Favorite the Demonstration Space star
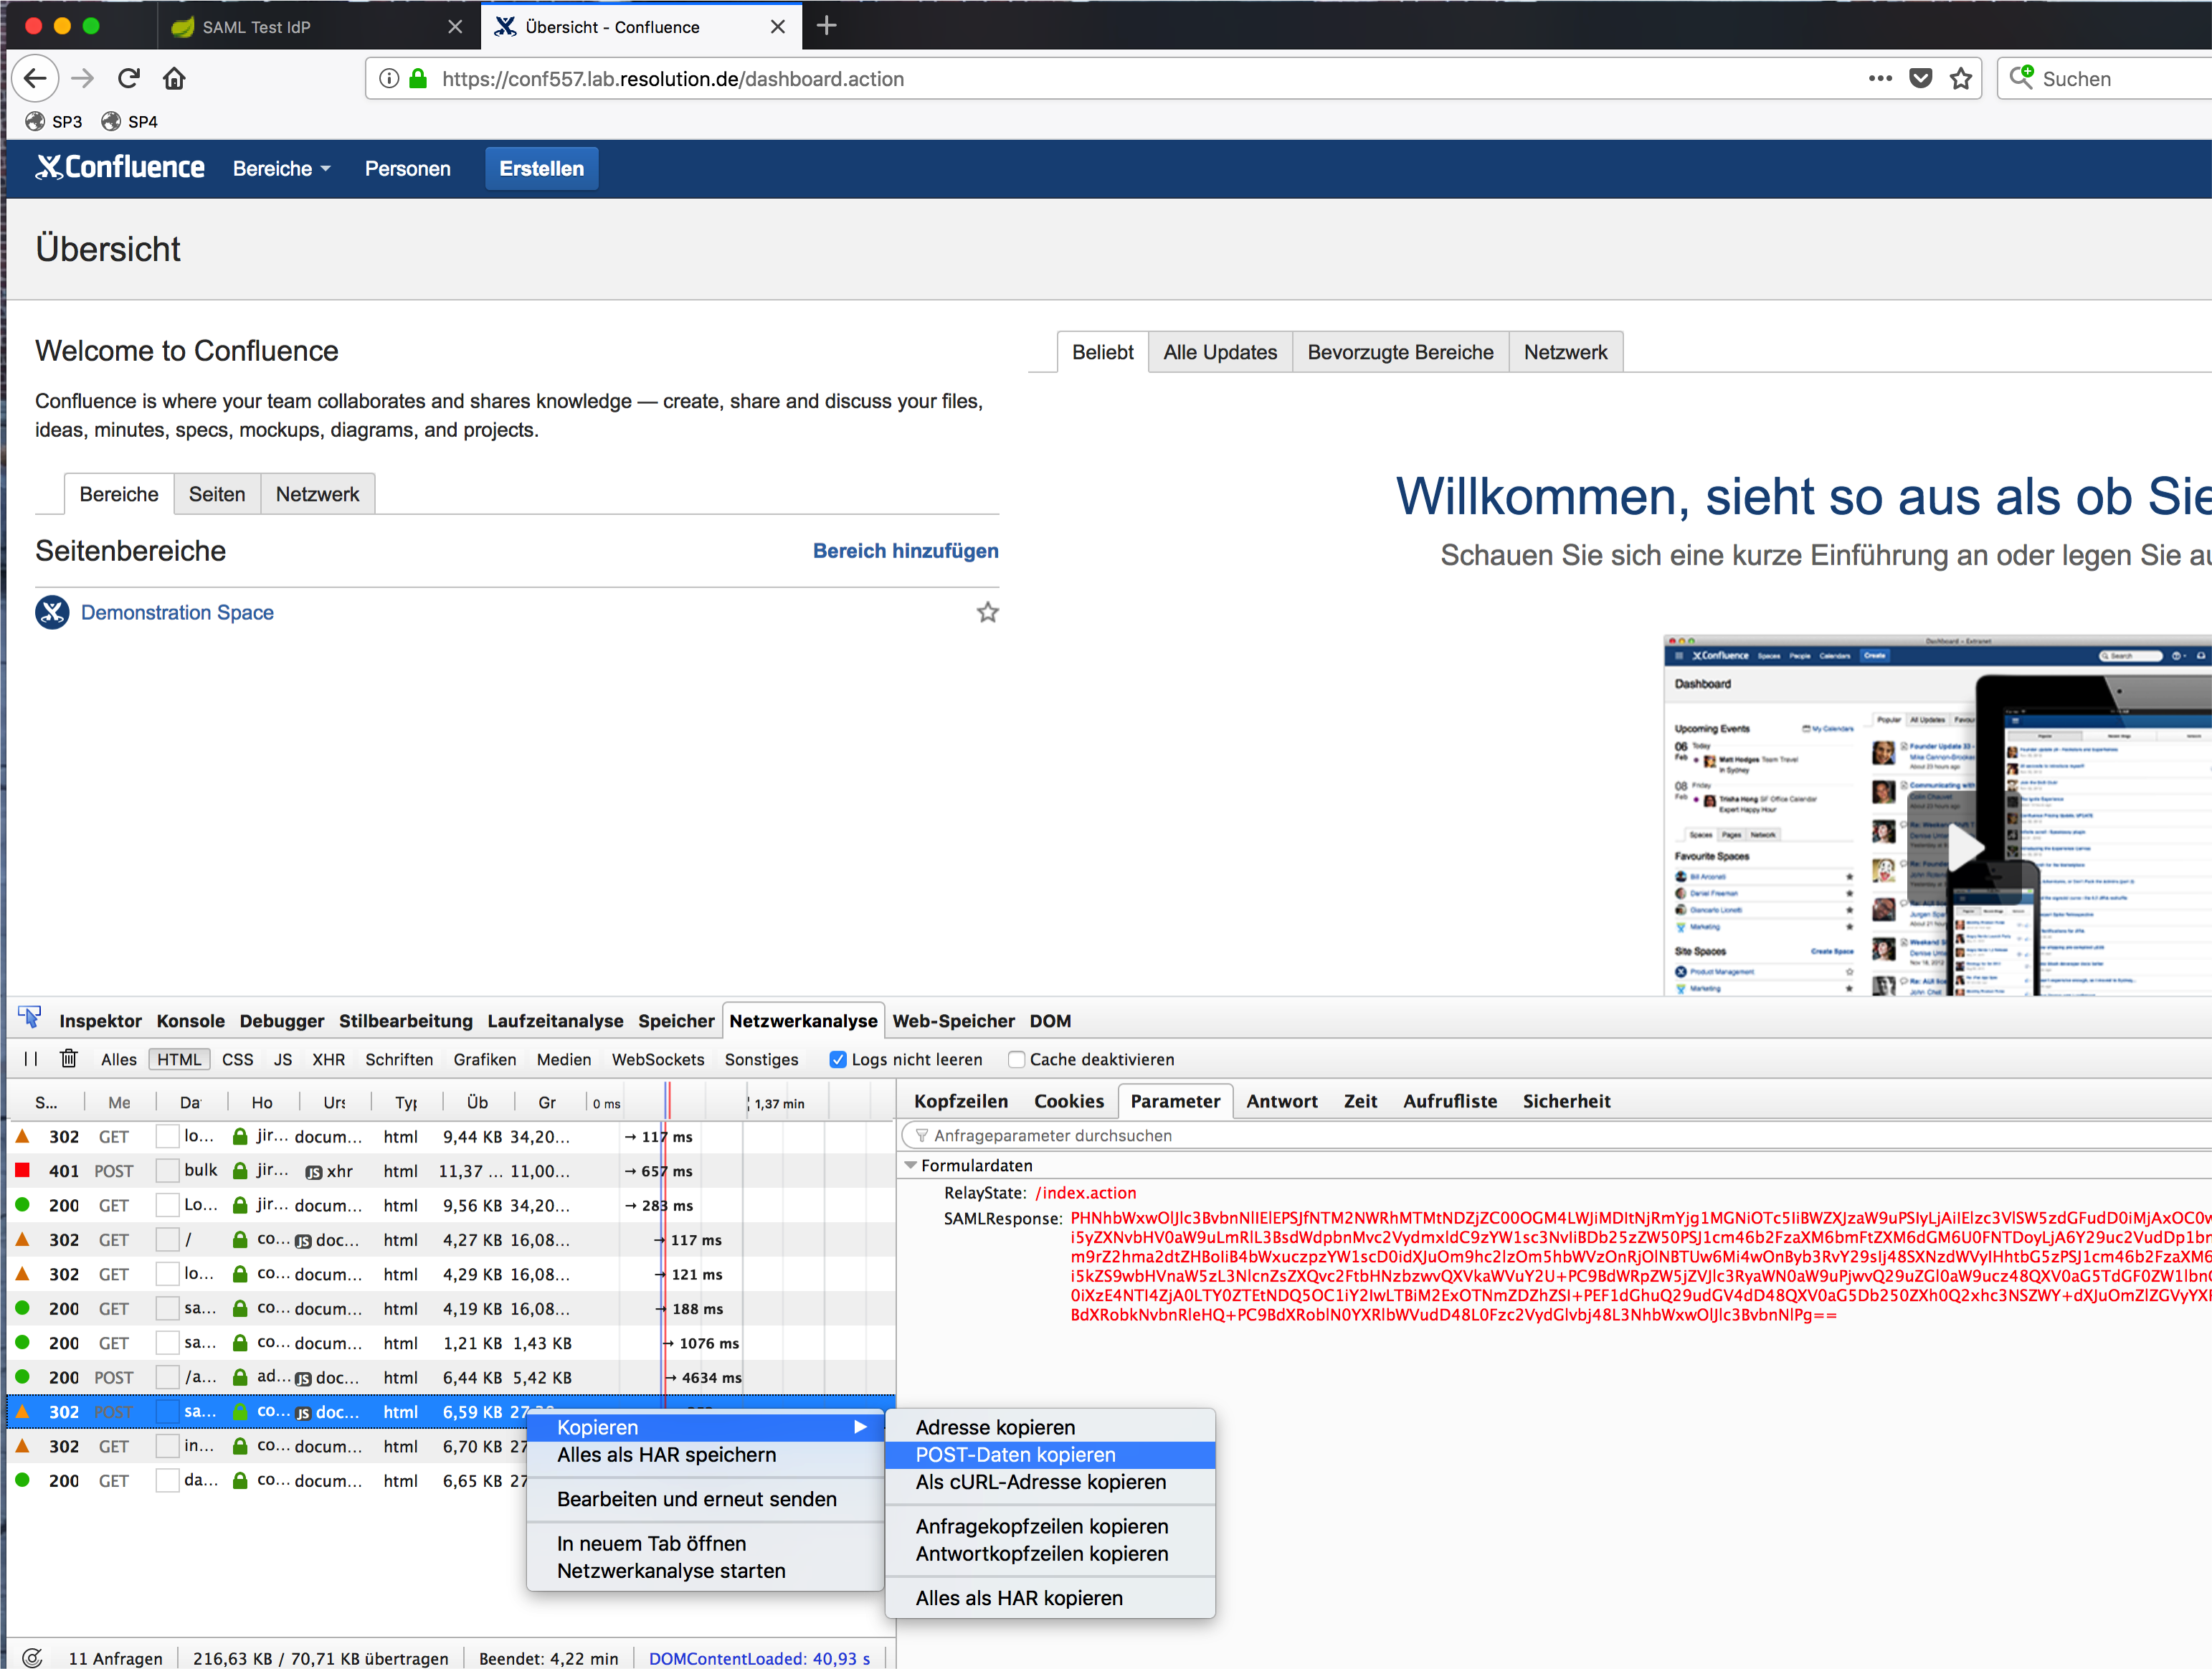 pyautogui.click(x=988, y=612)
